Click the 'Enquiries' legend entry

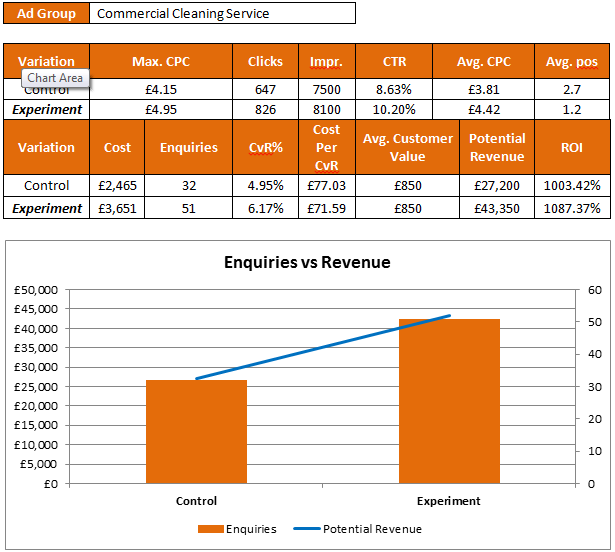(x=237, y=529)
